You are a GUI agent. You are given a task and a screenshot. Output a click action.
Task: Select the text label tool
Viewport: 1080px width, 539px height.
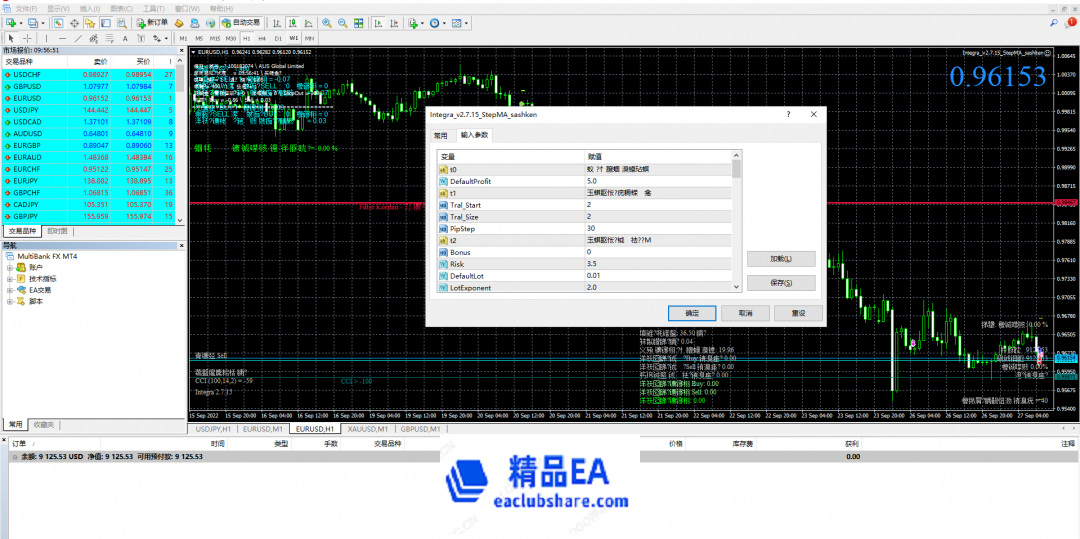[x=141, y=38]
